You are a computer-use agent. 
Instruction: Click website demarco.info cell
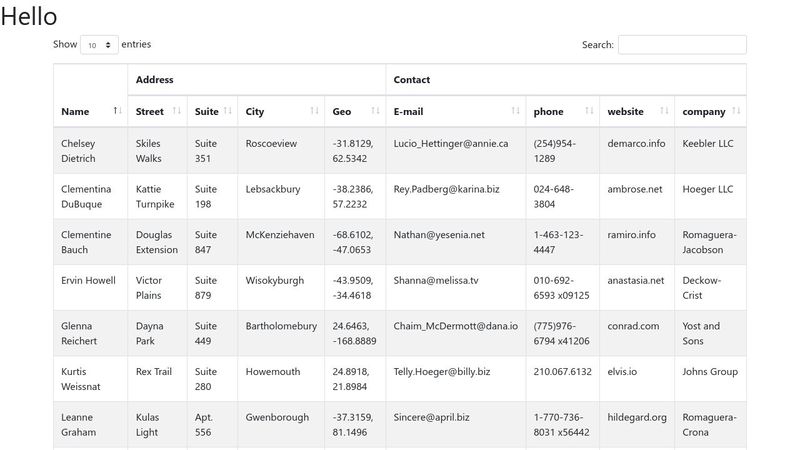[636, 144]
